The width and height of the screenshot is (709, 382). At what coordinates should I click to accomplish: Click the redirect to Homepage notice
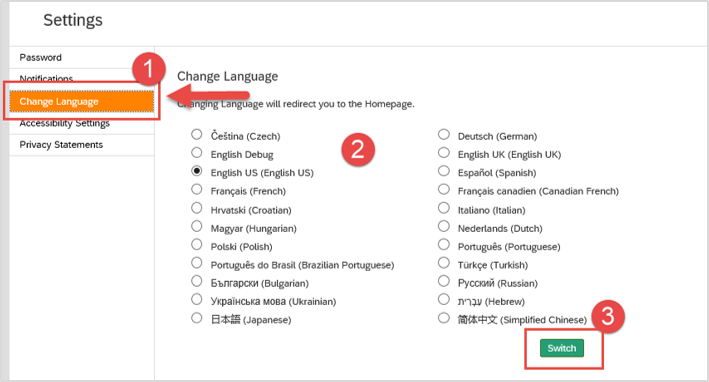click(x=296, y=104)
